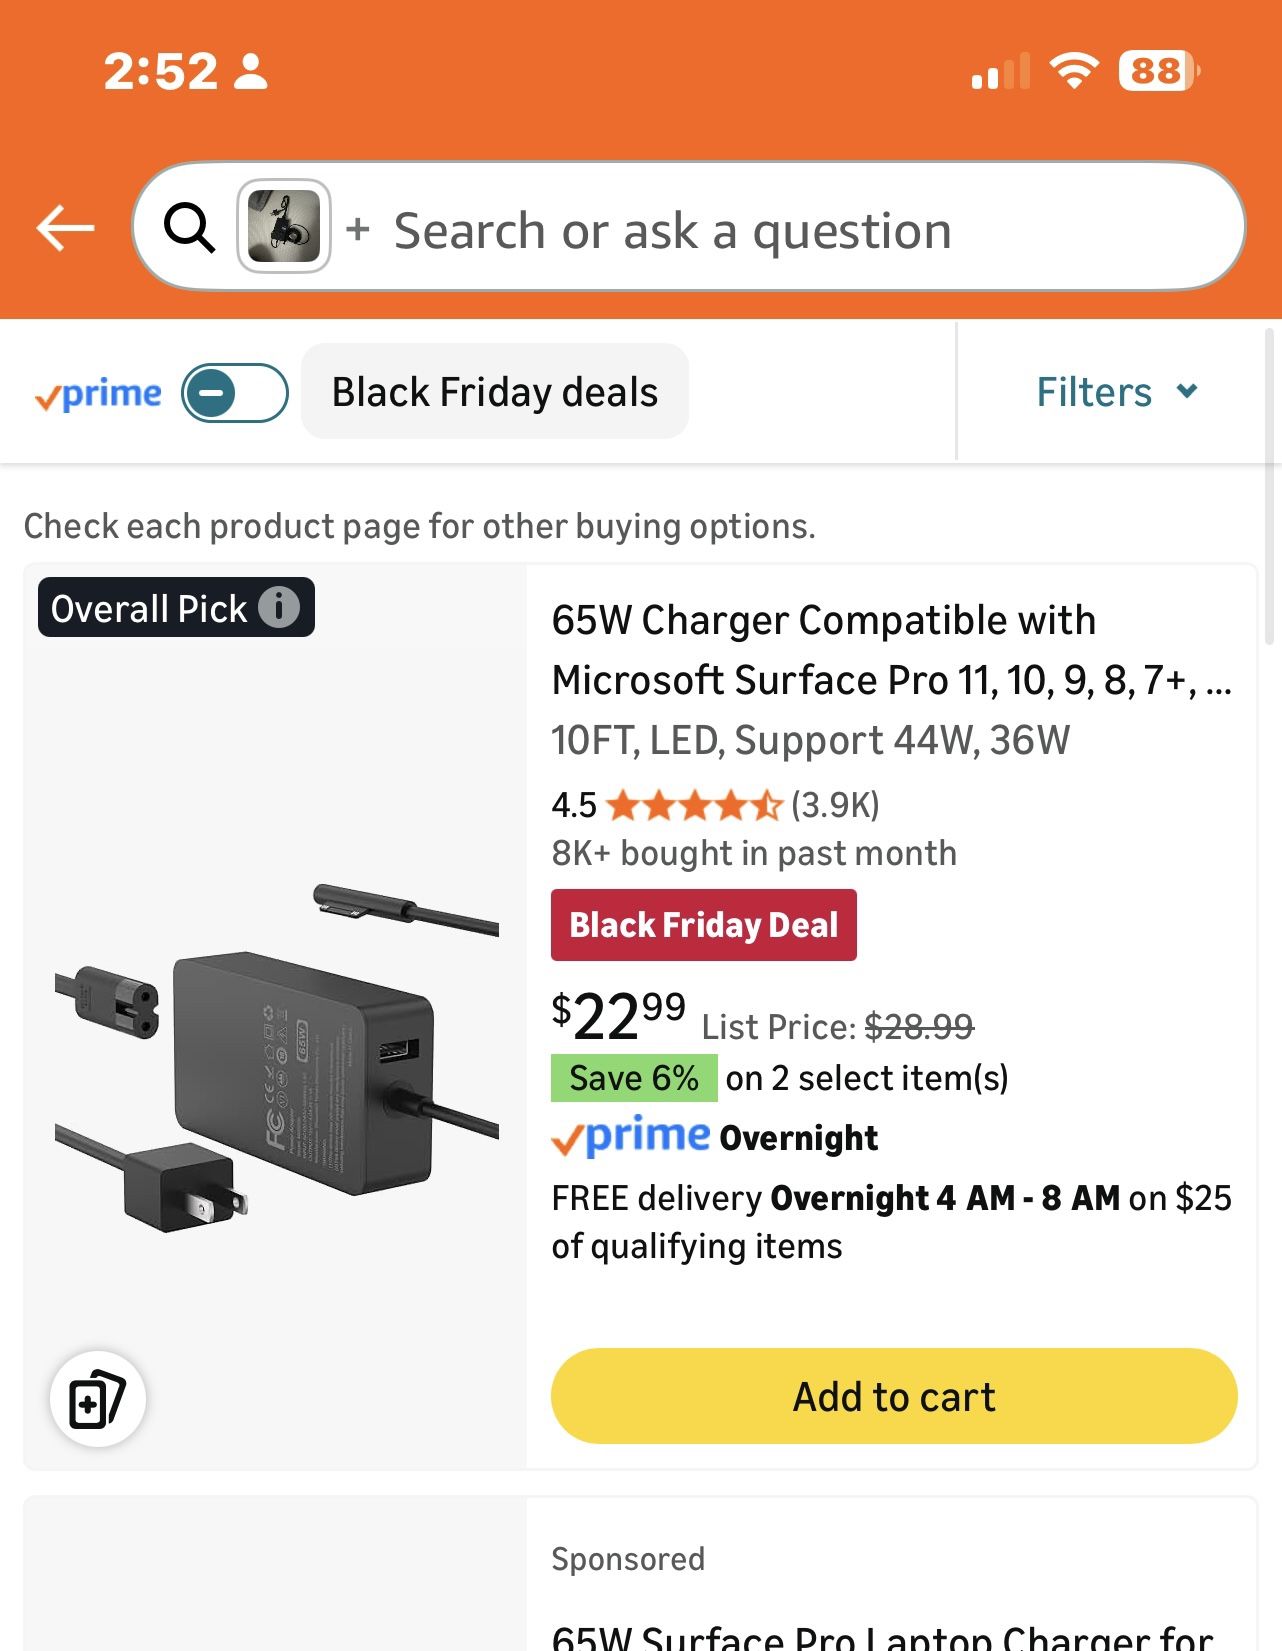
Task: Tap Add to cart for the 65W charger
Action: [x=894, y=1396]
